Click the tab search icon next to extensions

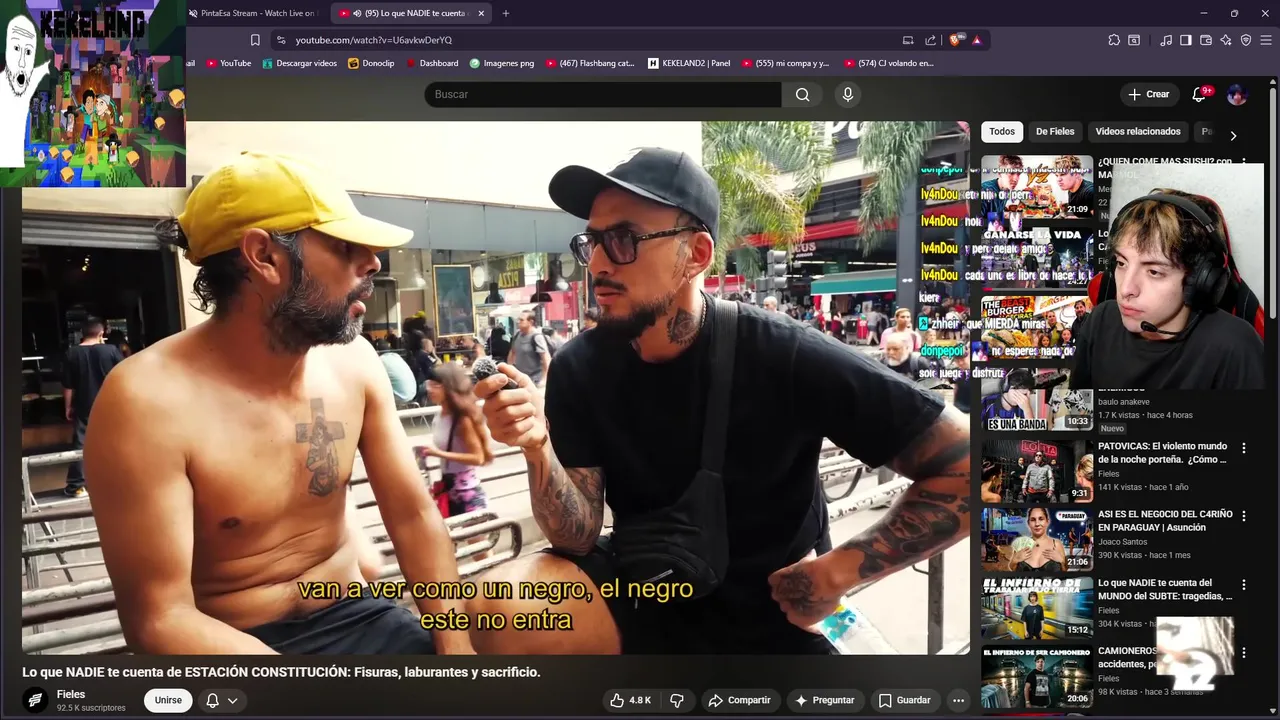[1134, 40]
